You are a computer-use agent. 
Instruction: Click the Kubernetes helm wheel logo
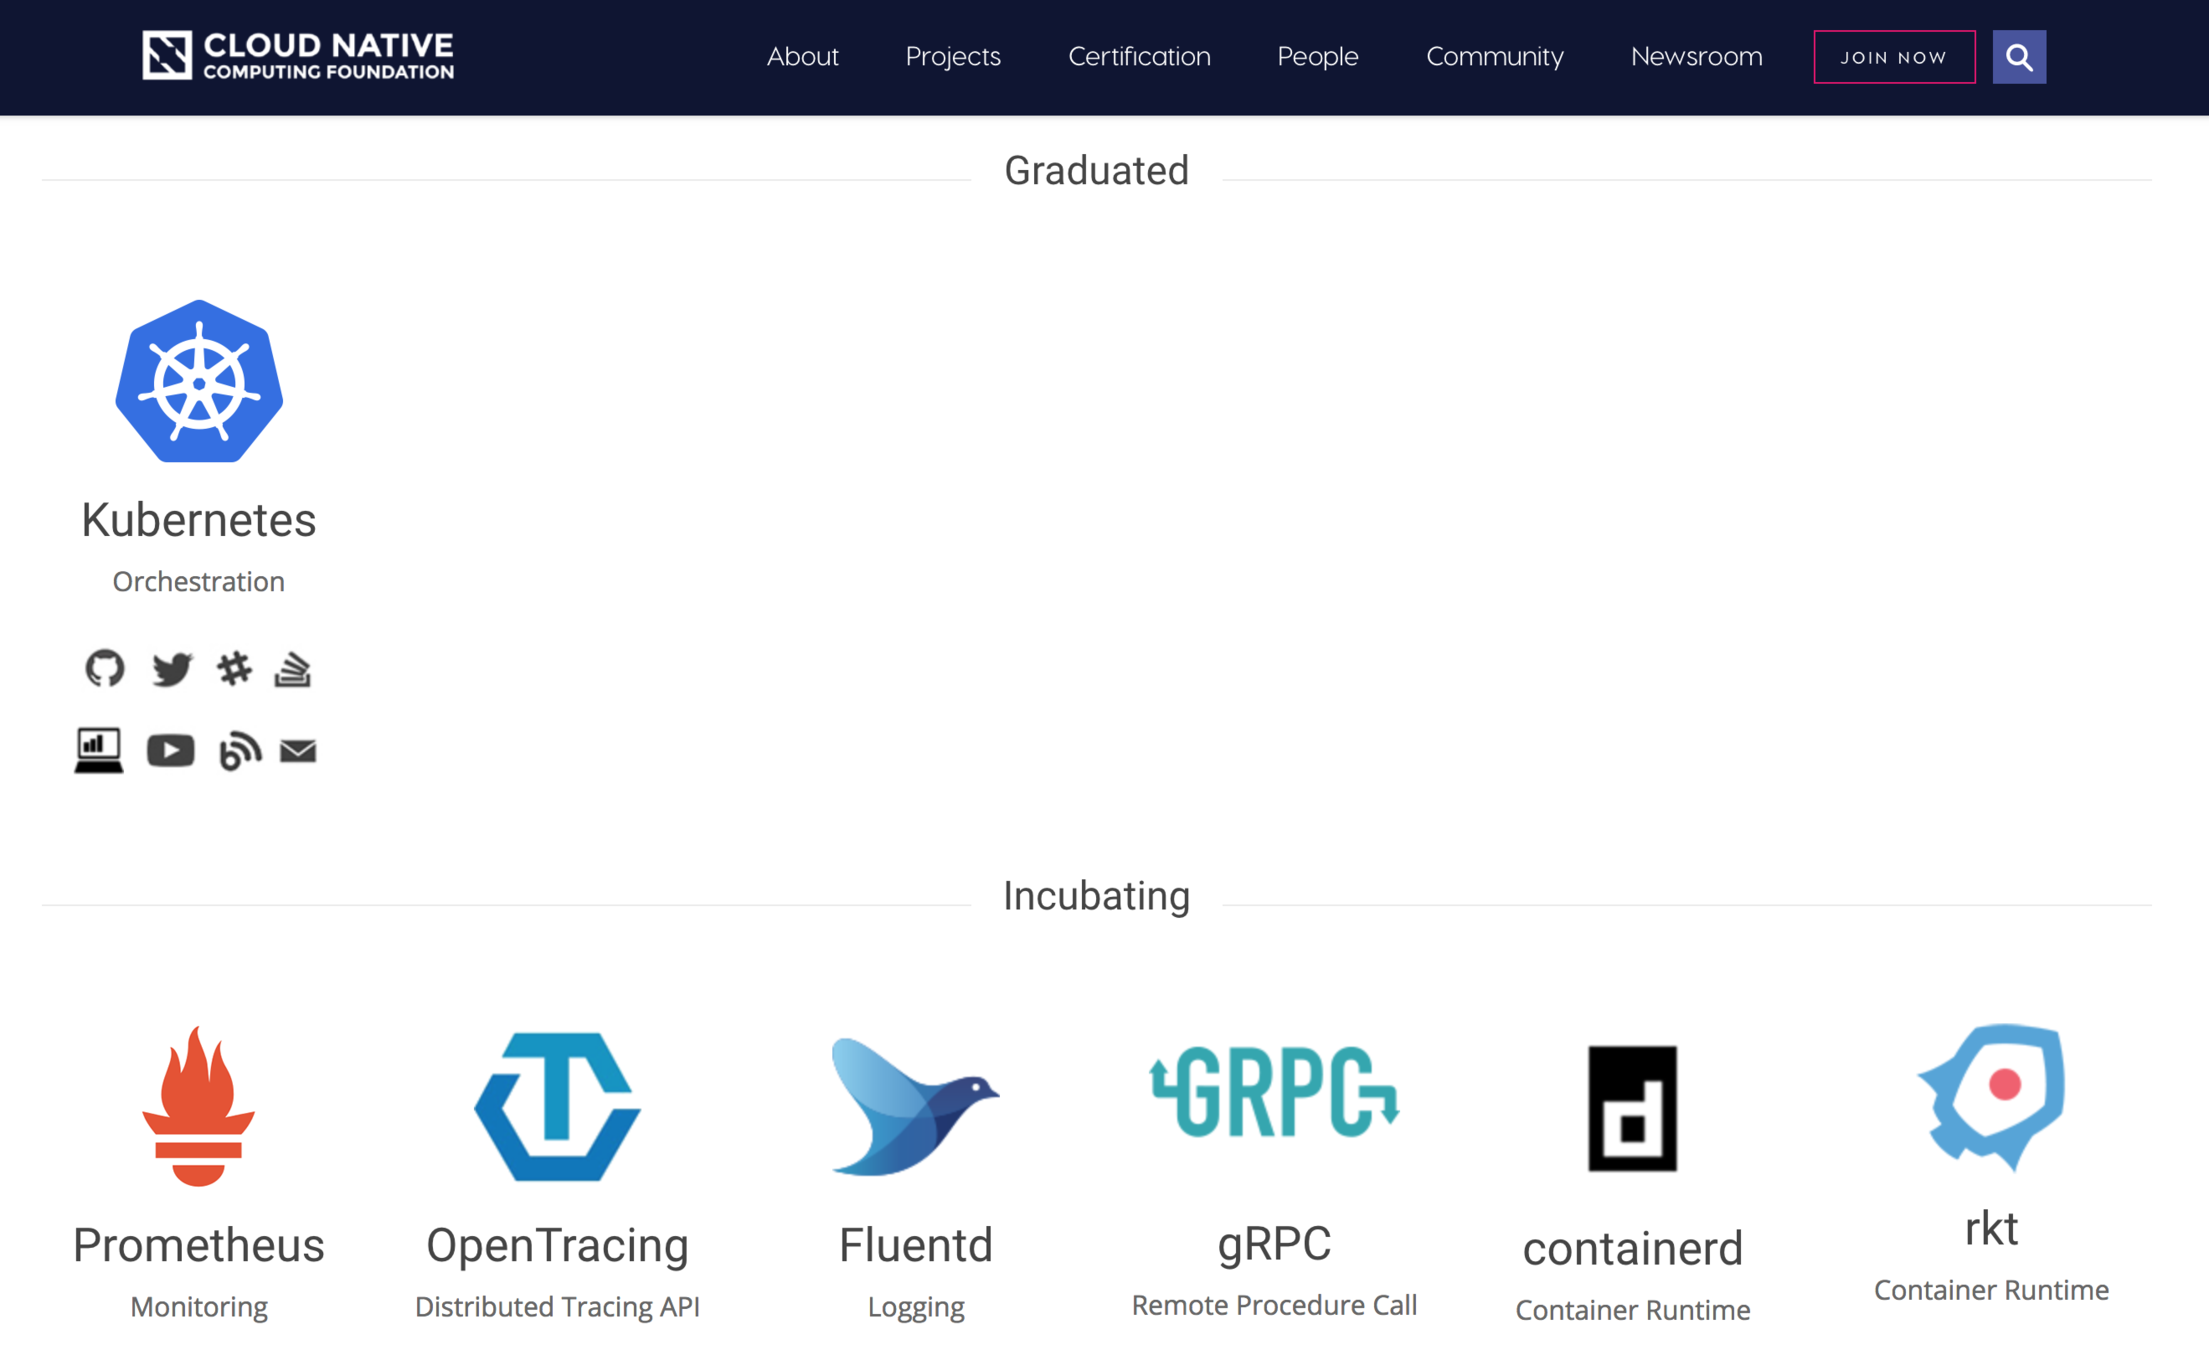coord(199,382)
